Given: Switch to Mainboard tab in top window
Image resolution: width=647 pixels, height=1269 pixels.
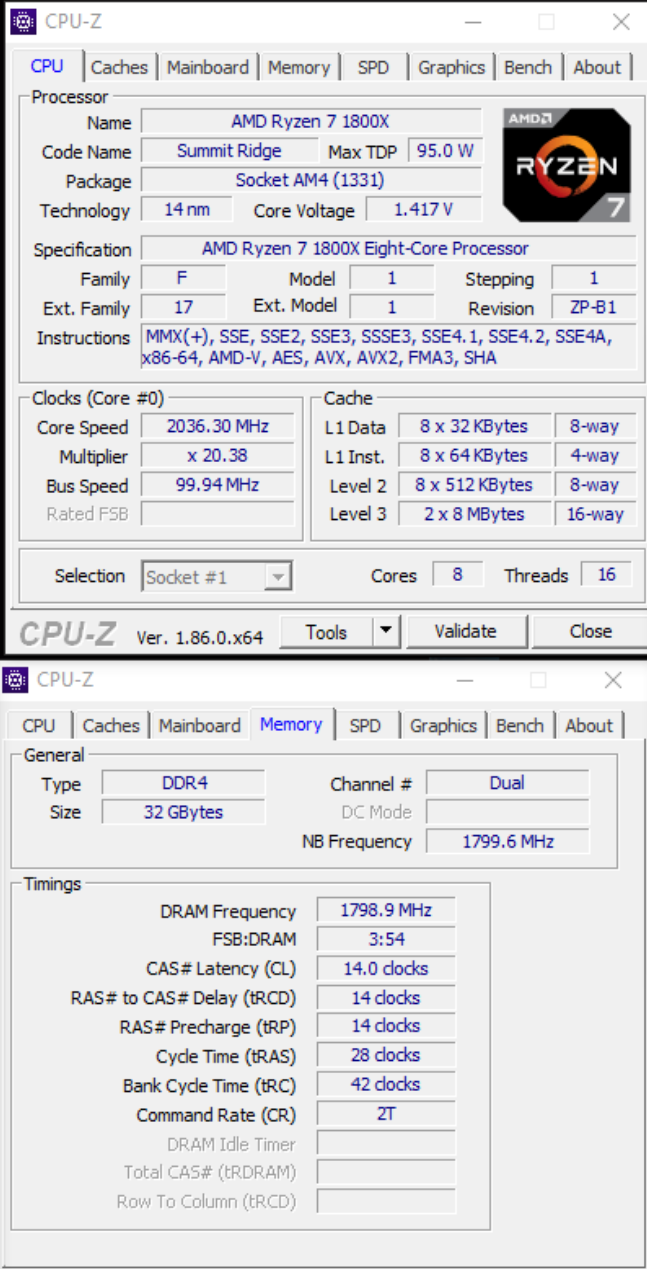Looking at the screenshot, I should click(x=208, y=67).
